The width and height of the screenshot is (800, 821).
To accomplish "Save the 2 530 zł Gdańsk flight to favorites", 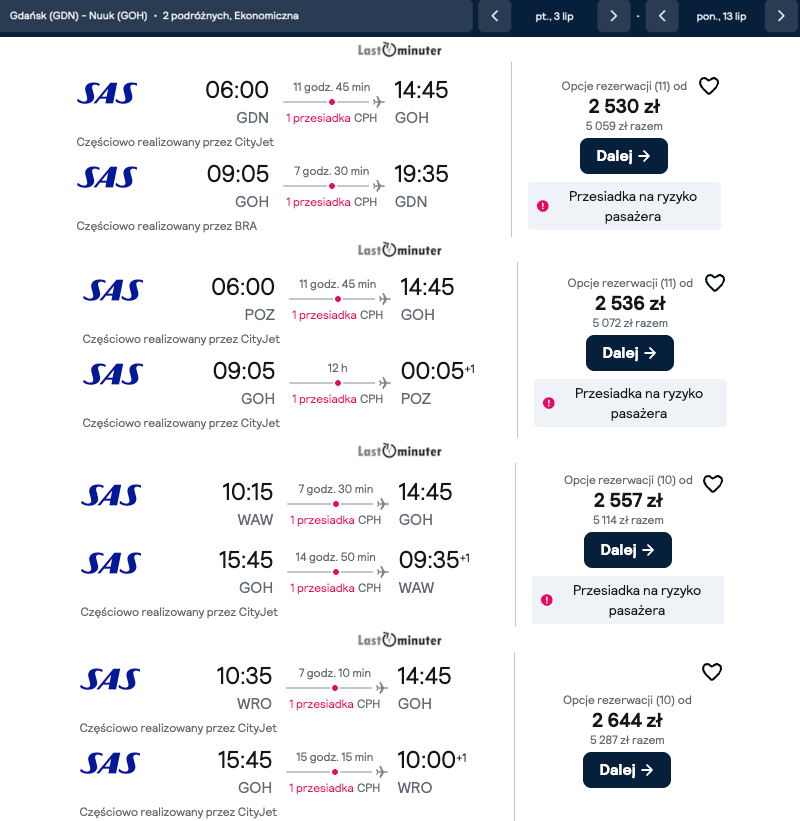I will [708, 86].
